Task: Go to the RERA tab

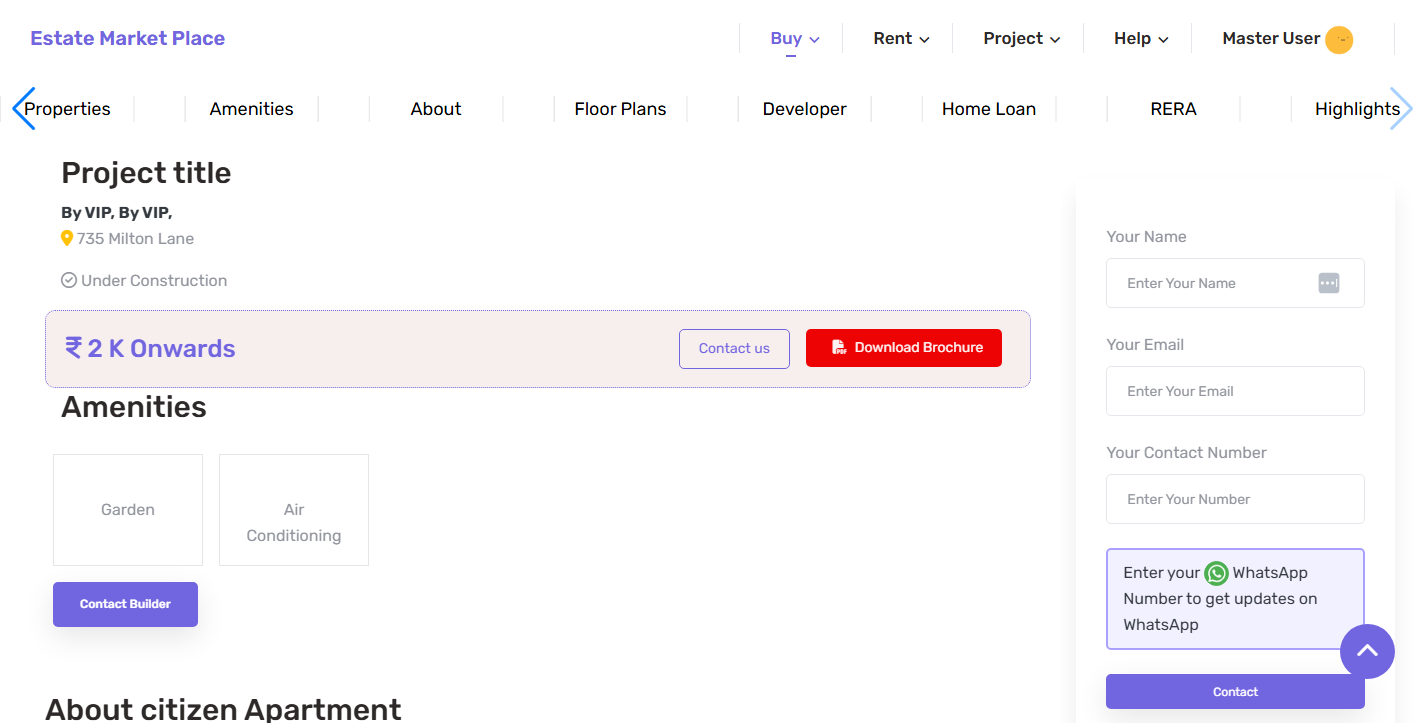Action: [1173, 109]
